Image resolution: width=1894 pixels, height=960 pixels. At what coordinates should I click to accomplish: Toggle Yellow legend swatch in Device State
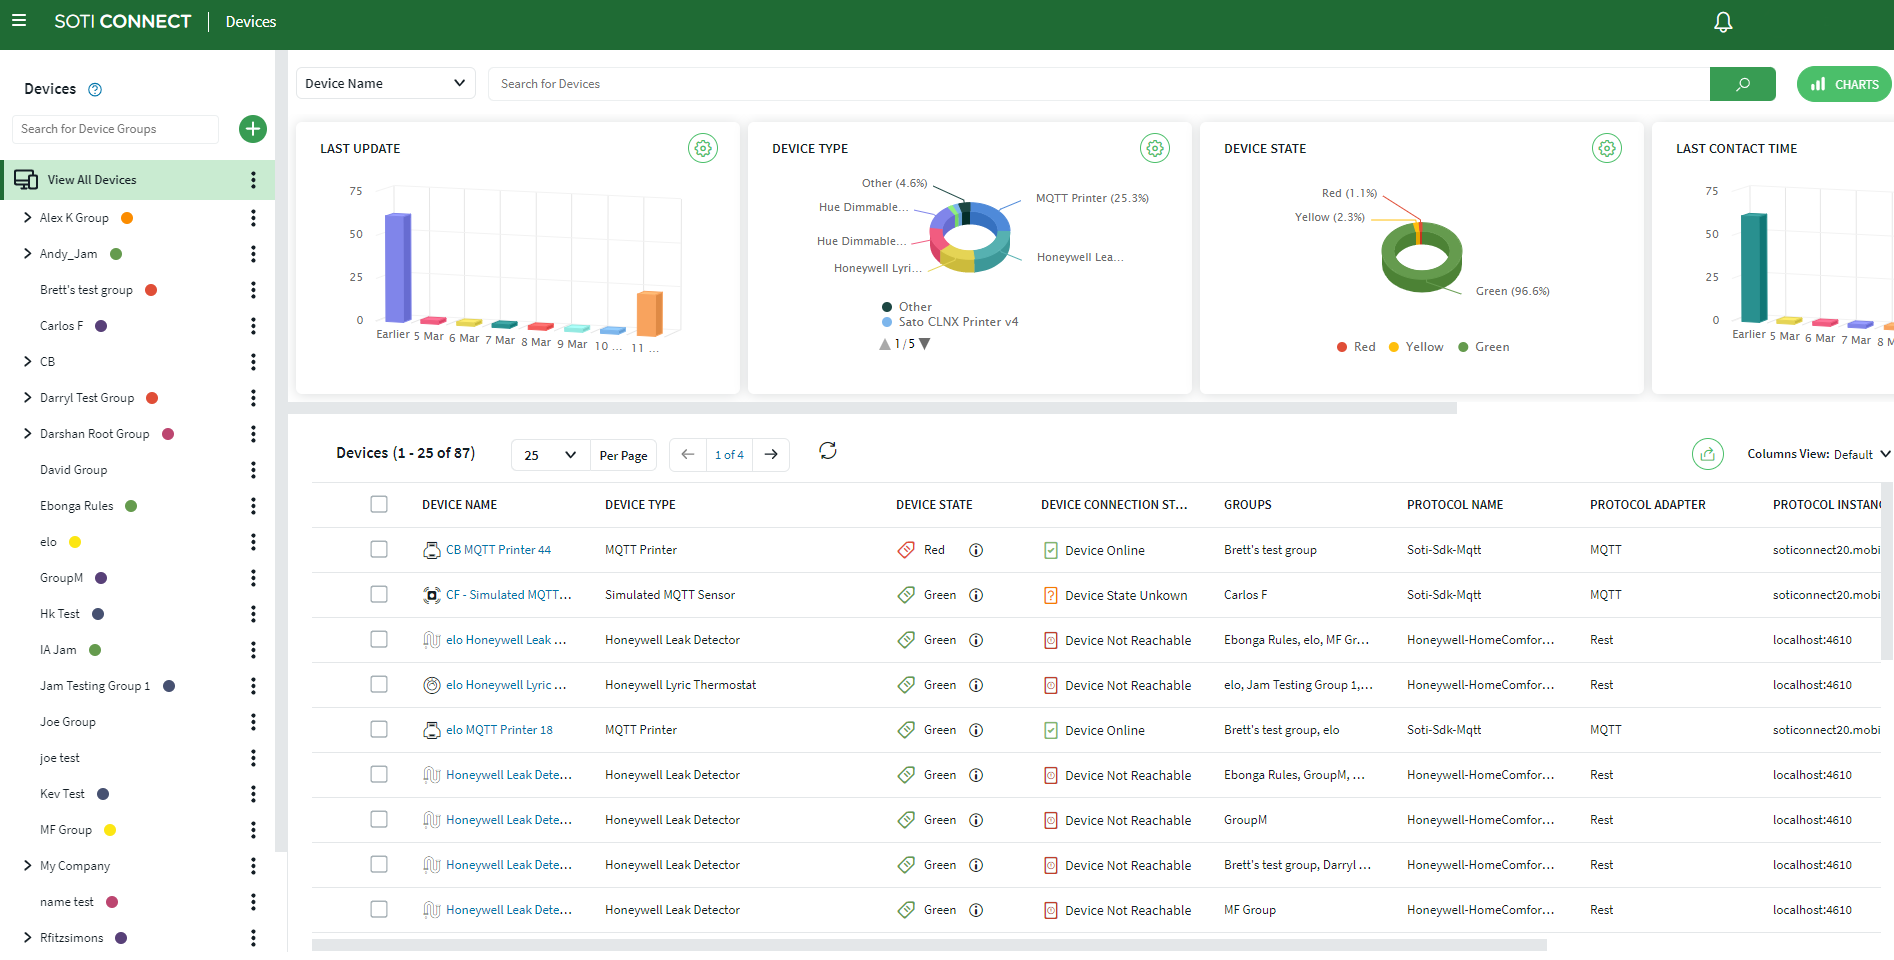(x=1393, y=347)
